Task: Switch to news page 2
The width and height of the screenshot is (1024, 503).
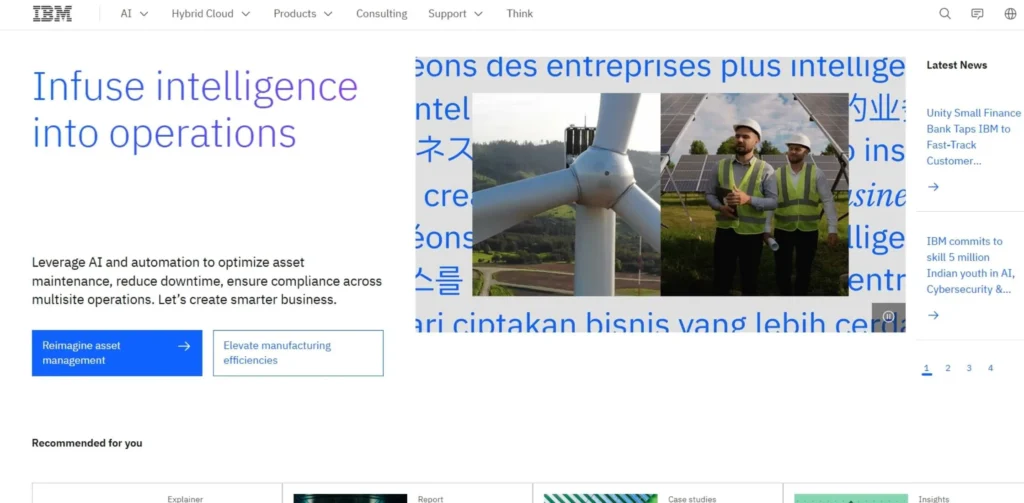Action: [948, 368]
